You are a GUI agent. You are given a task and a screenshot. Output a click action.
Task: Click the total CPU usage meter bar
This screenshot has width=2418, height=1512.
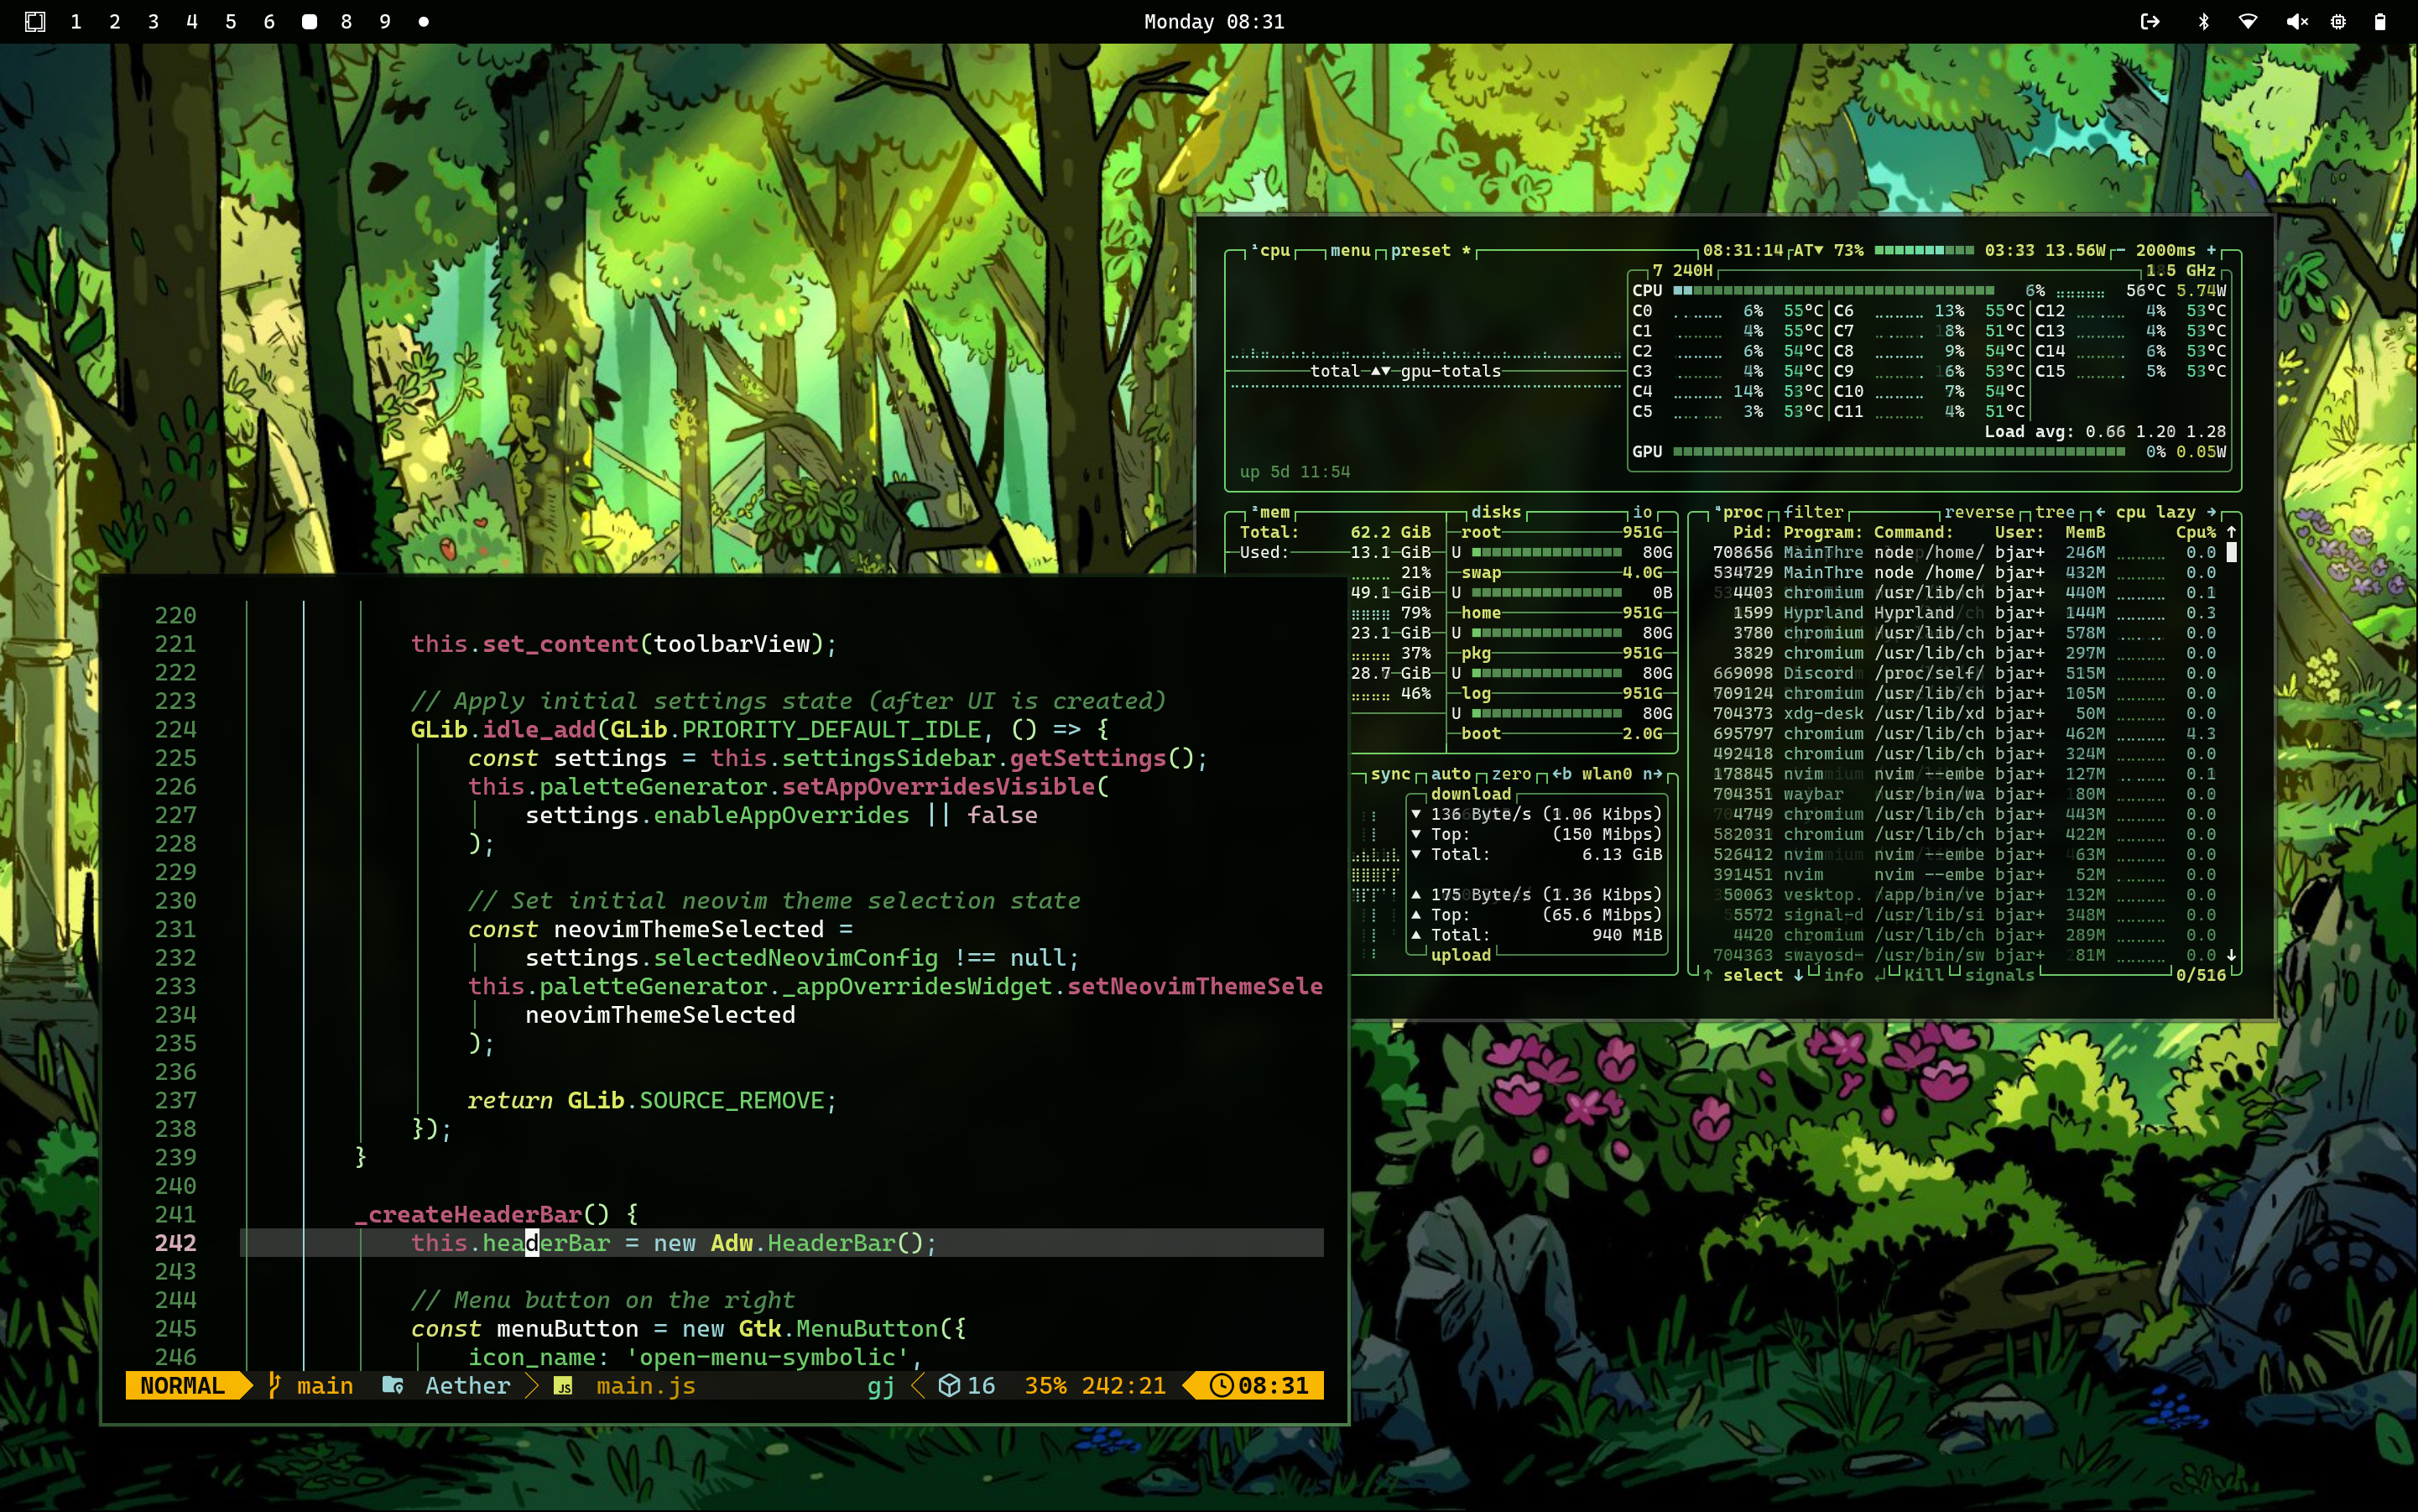tap(1833, 291)
